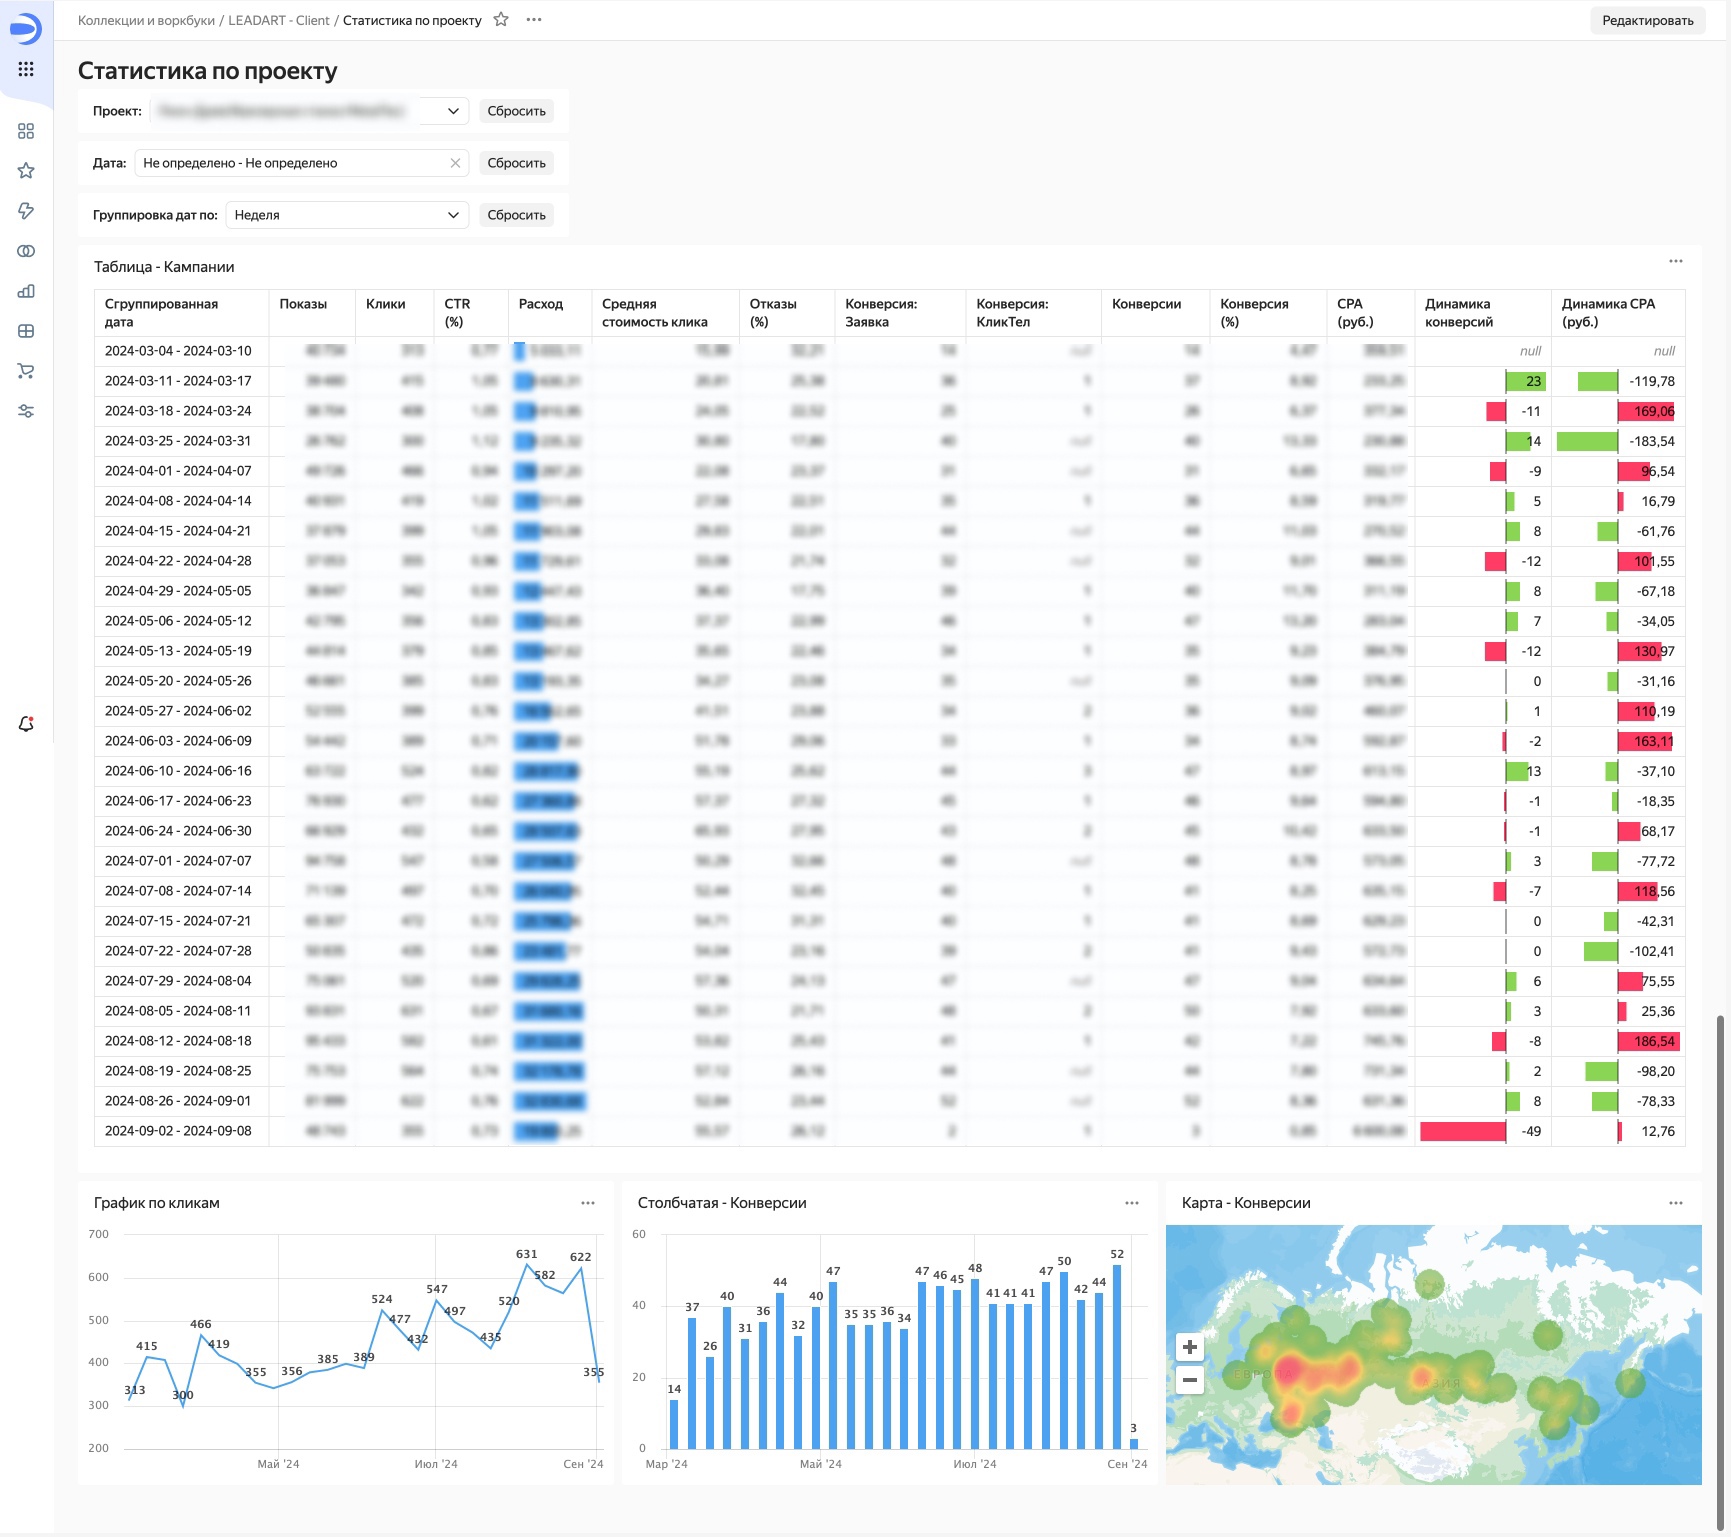This screenshot has height=1537, width=1731.
Task: Open the notifications bell icon
Action: coord(26,723)
